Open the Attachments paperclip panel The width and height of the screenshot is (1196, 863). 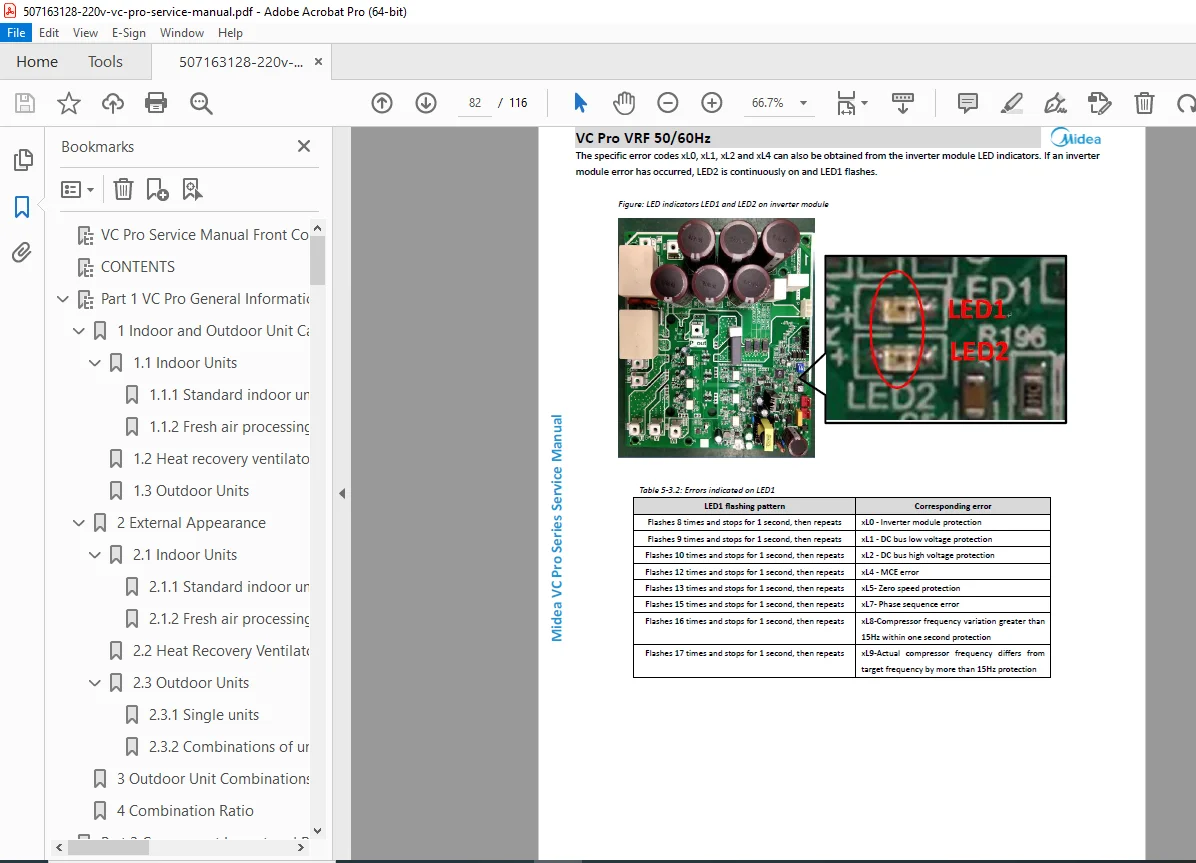pyautogui.click(x=22, y=253)
